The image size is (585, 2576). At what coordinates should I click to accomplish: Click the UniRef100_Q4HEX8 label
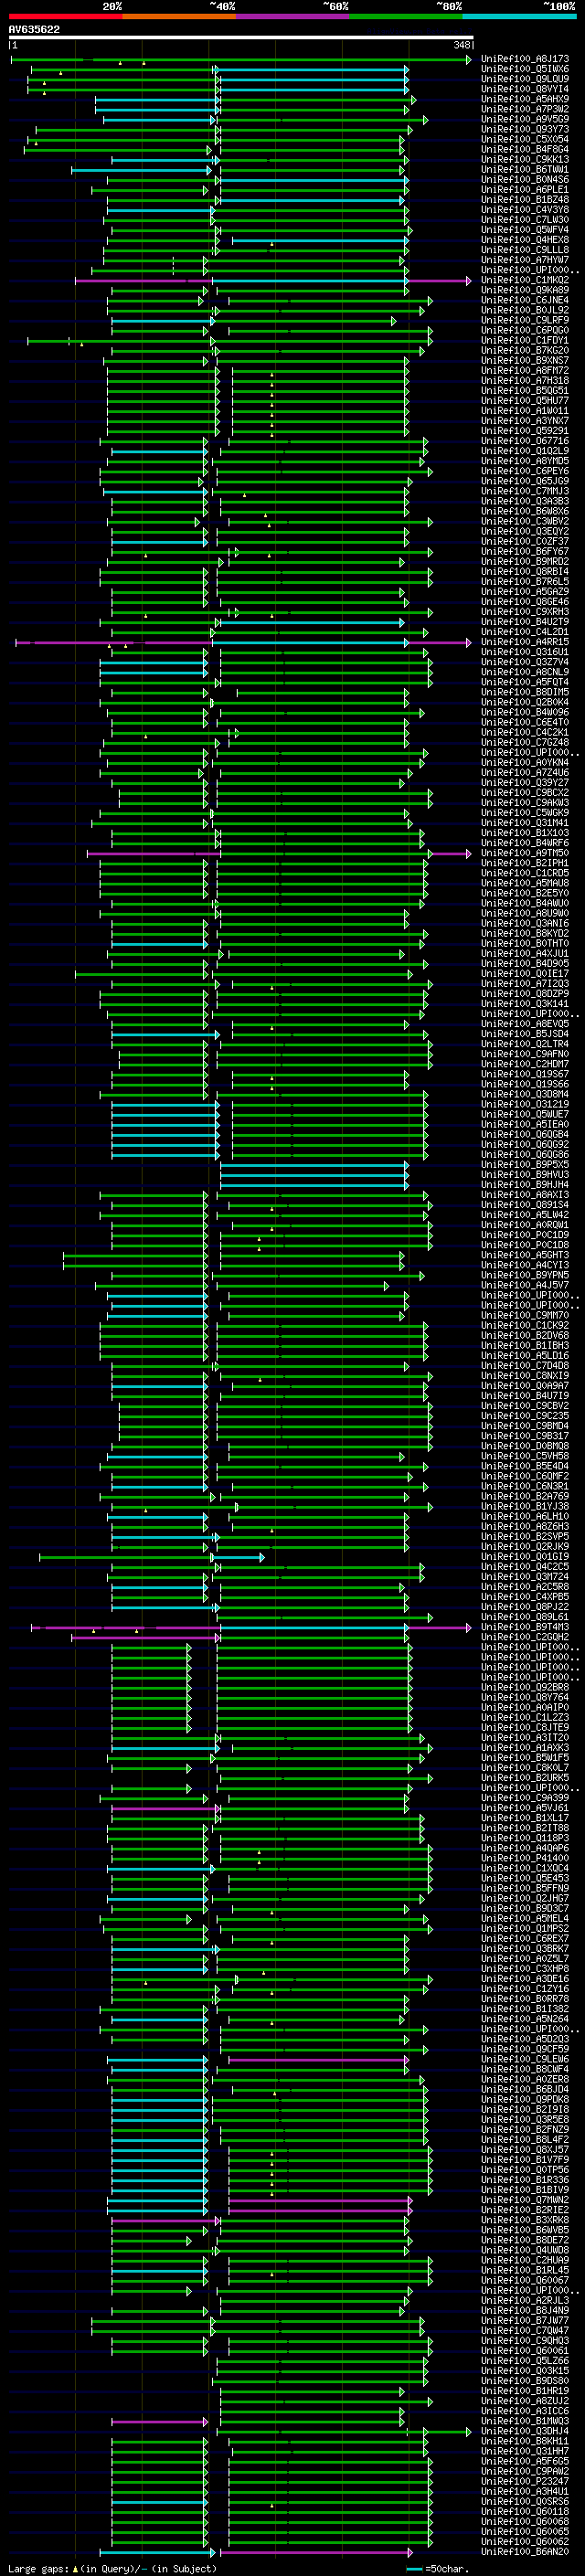(x=525, y=240)
